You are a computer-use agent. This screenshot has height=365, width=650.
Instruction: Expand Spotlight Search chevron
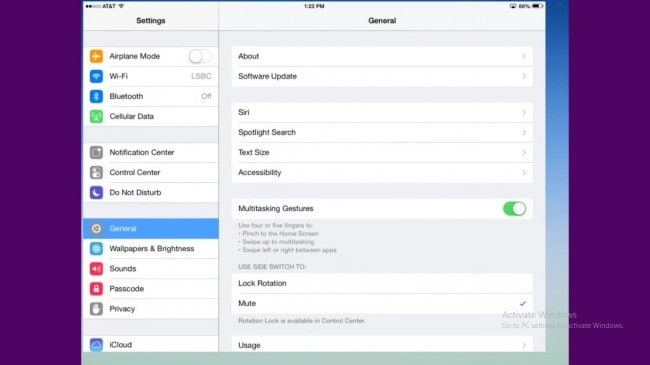(524, 132)
